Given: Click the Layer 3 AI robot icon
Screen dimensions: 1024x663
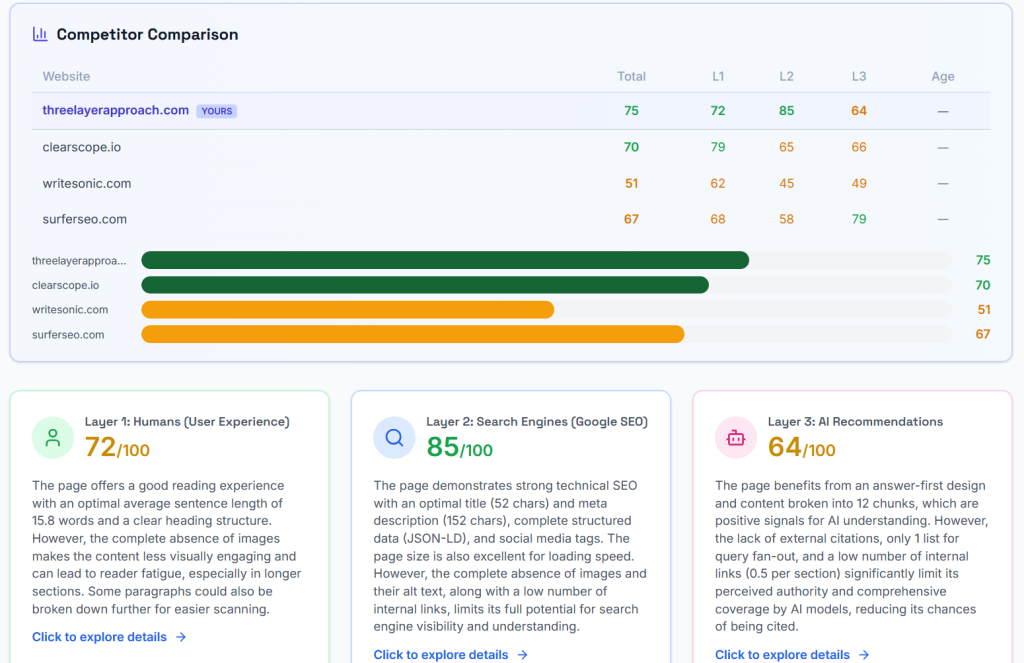Looking at the screenshot, I should [x=736, y=438].
